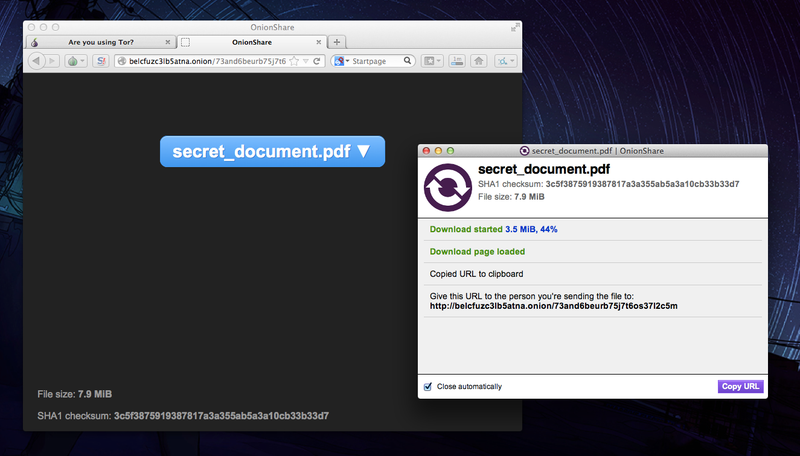
Task: Switch to the 'Are you using Tor?' tab
Action: [101, 42]
